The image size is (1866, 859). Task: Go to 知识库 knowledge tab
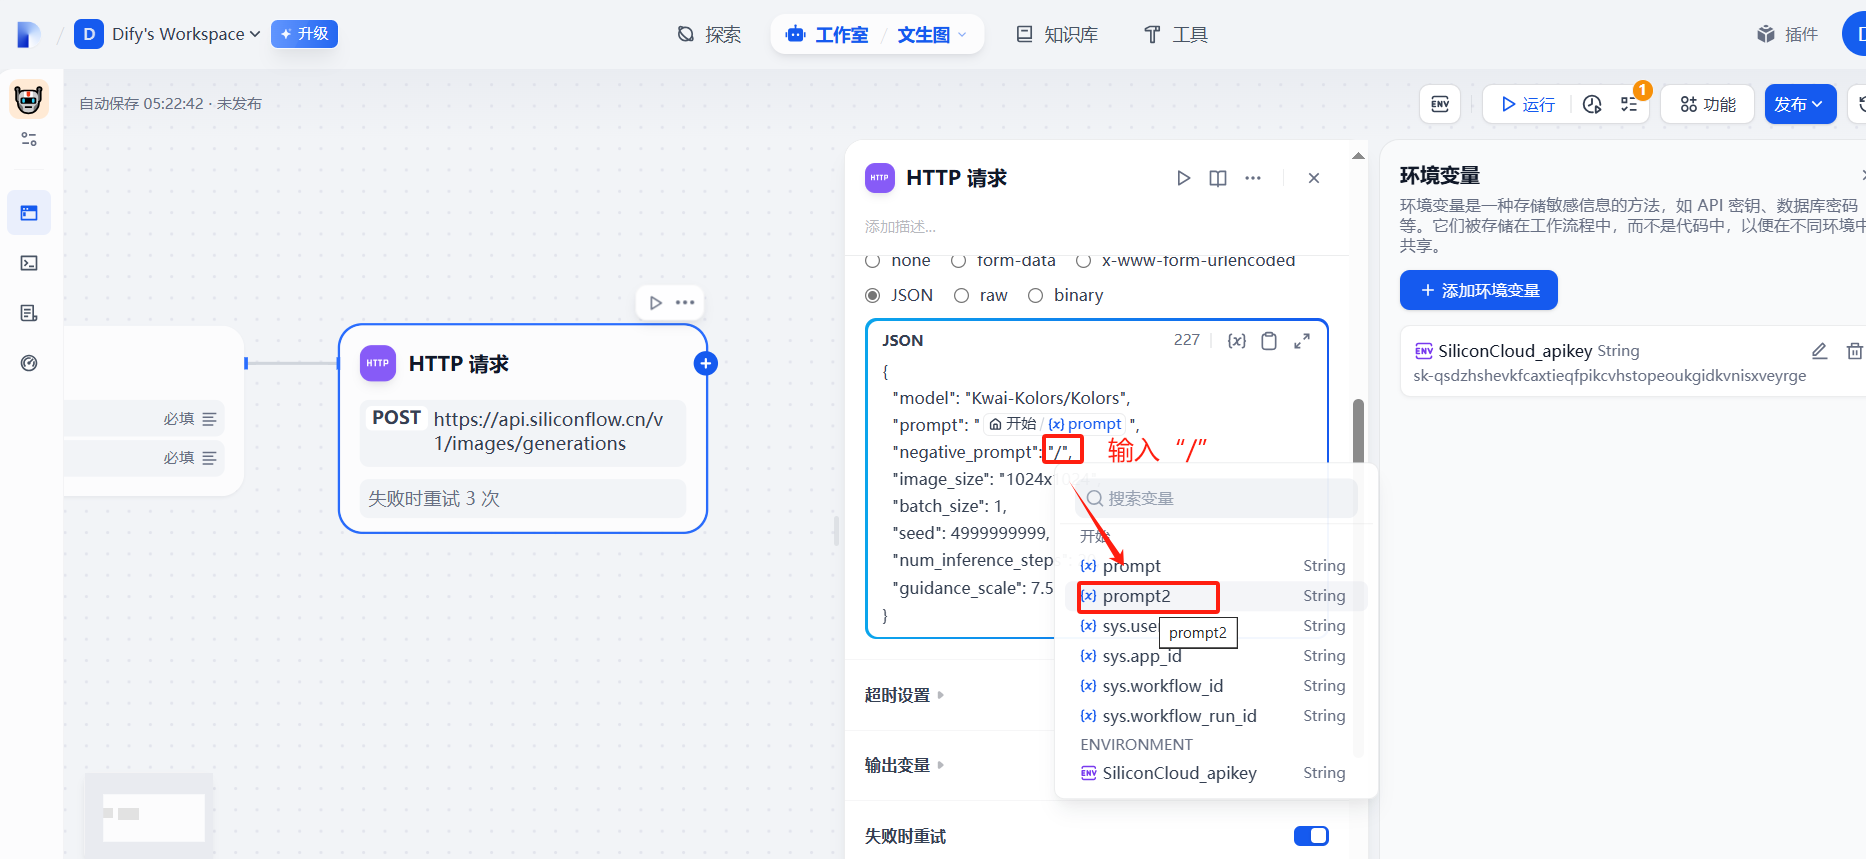1057,35
